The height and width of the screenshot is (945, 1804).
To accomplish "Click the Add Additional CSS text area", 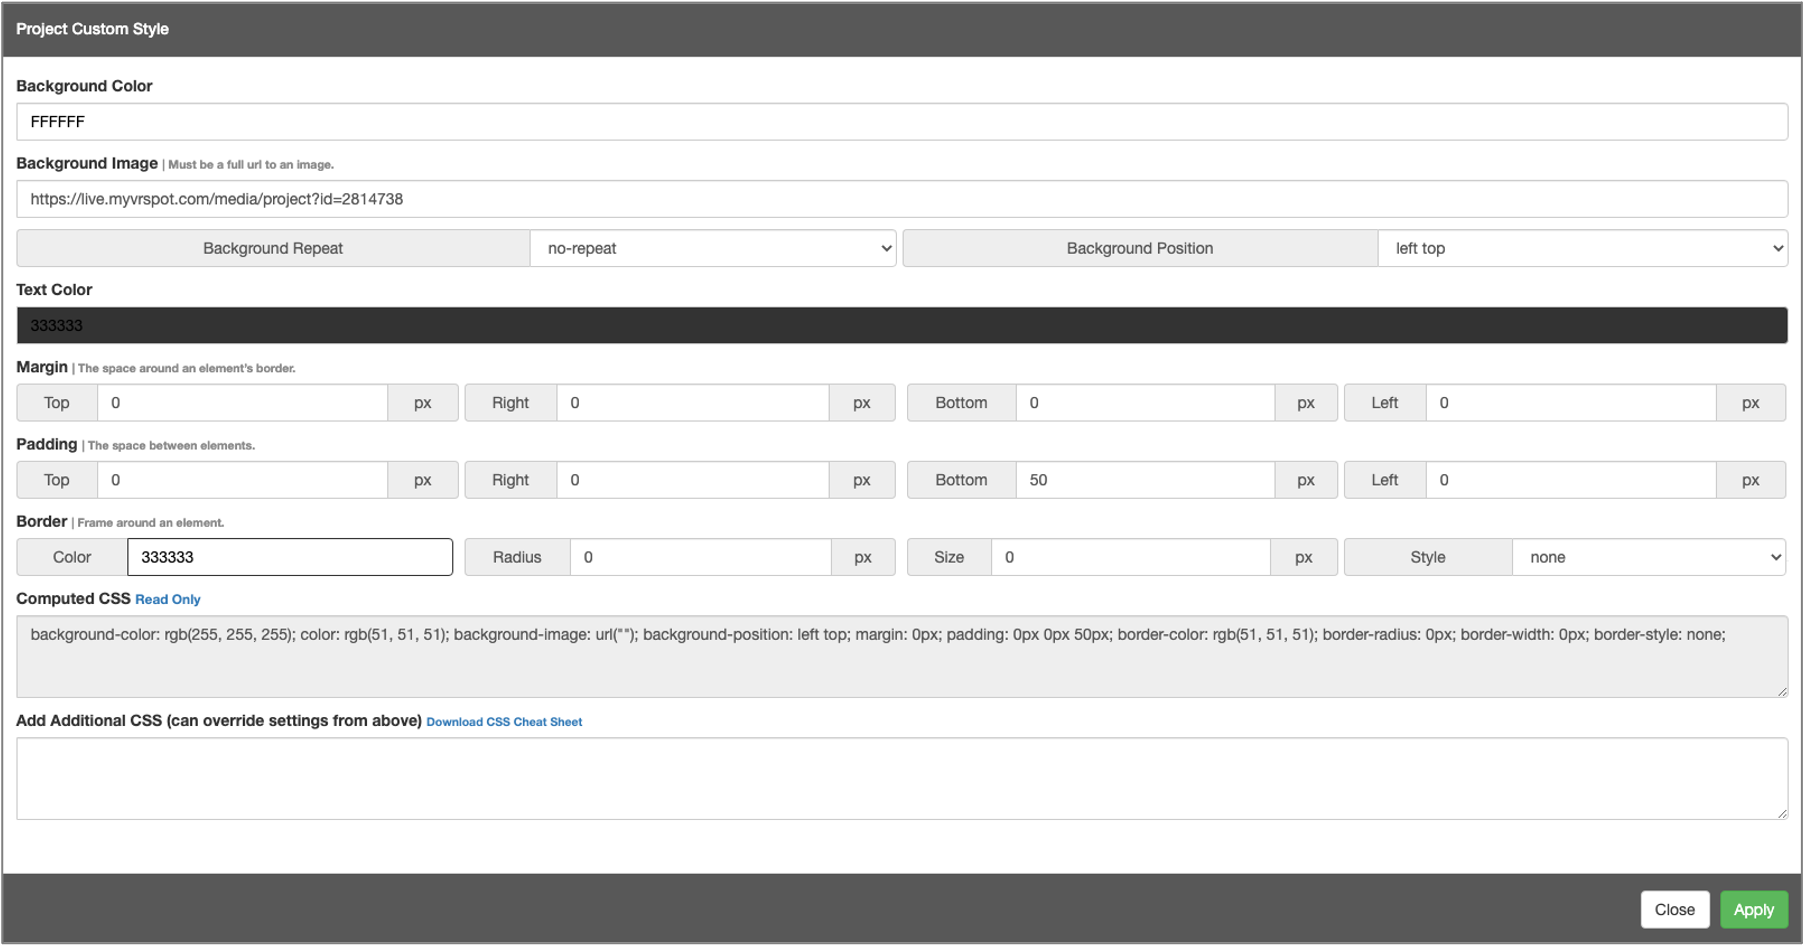I will coord(901,778).
